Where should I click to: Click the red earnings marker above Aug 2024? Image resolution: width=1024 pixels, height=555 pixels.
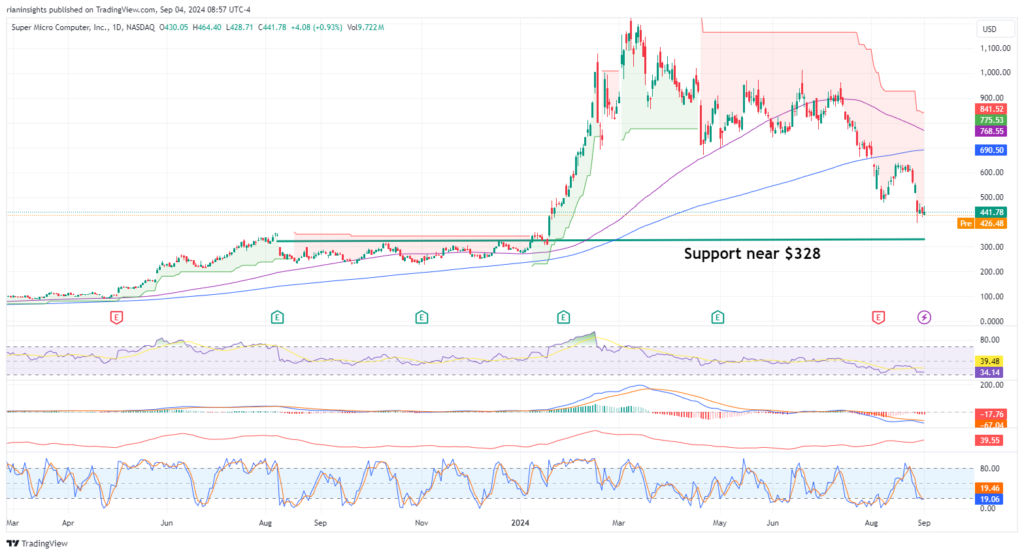coord(878,318)
